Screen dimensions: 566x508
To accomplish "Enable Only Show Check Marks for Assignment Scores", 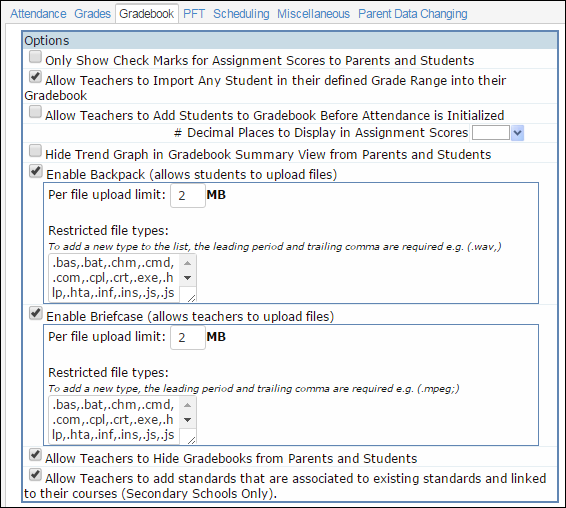I will (x=35, y=57).
